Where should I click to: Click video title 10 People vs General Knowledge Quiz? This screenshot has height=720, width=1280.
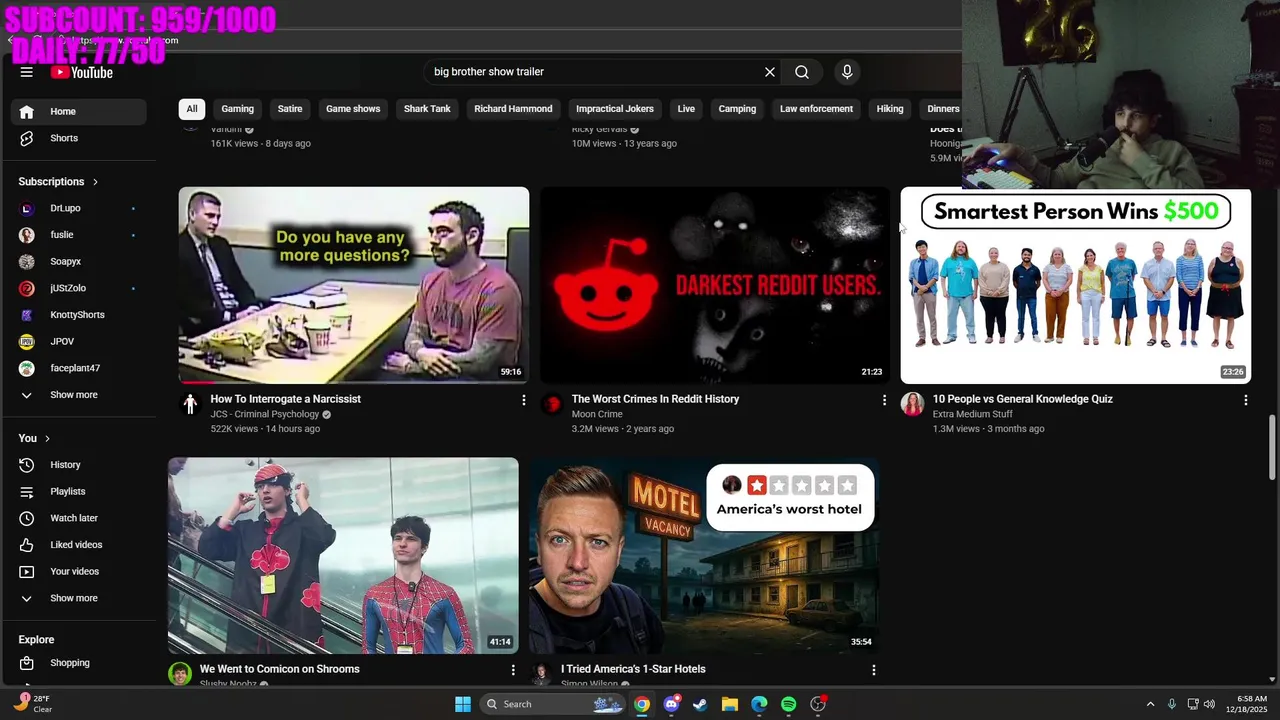1023,399
